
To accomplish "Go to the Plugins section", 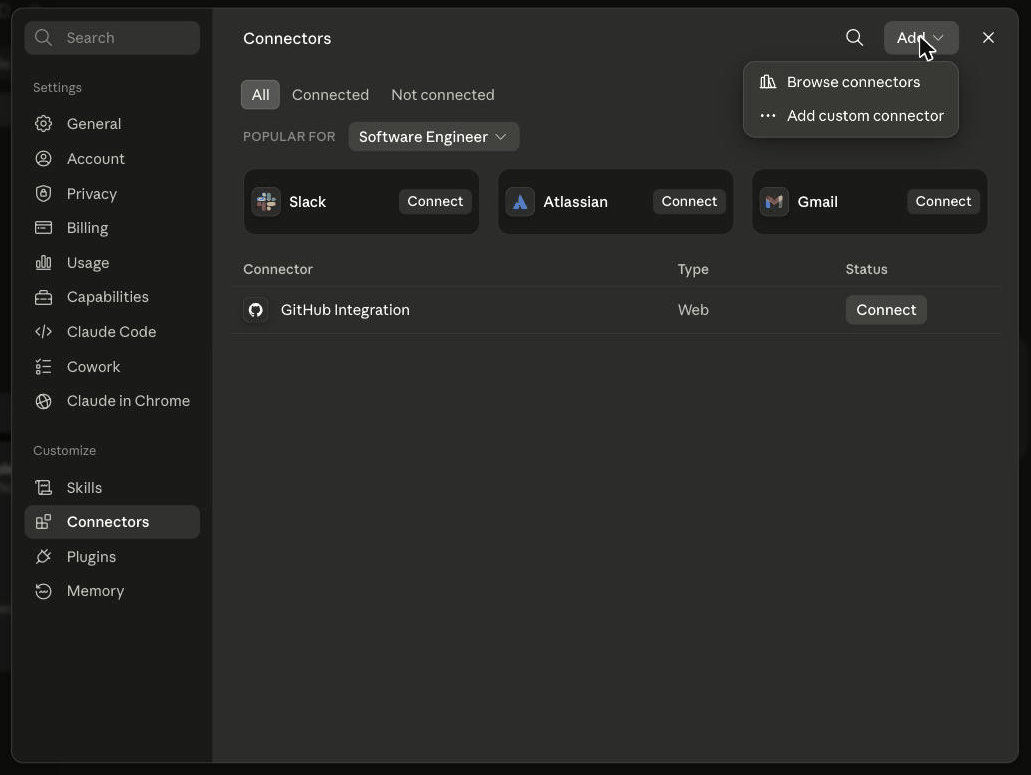I will 112,557.
